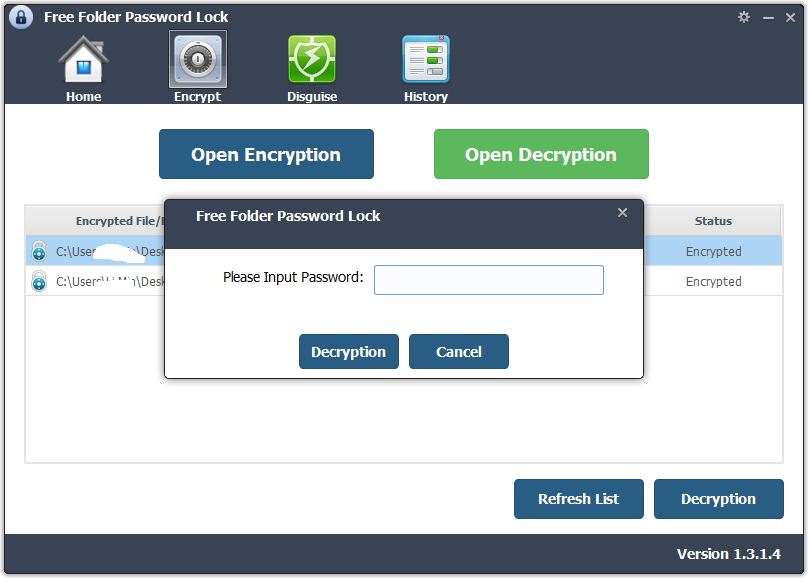
Task: Click the Encrypted File column header
Action: [95, 221]
